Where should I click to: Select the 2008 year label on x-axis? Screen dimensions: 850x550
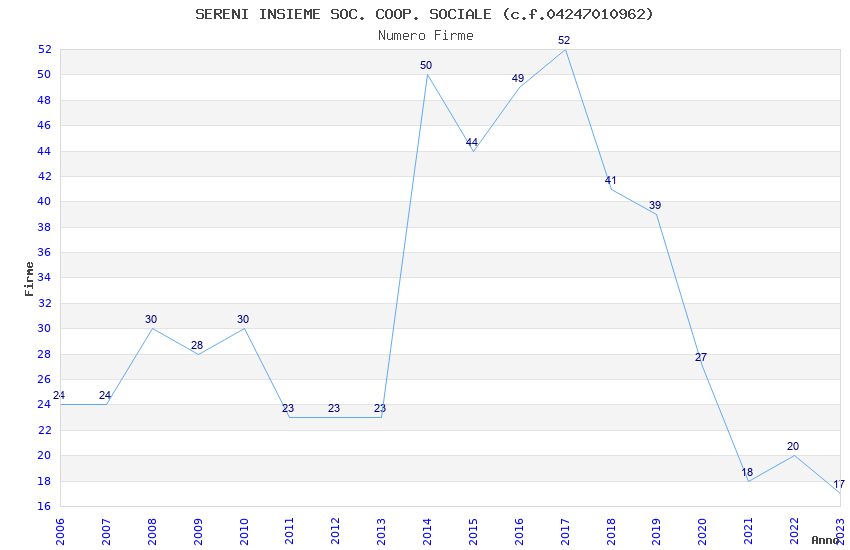(152, 531)
